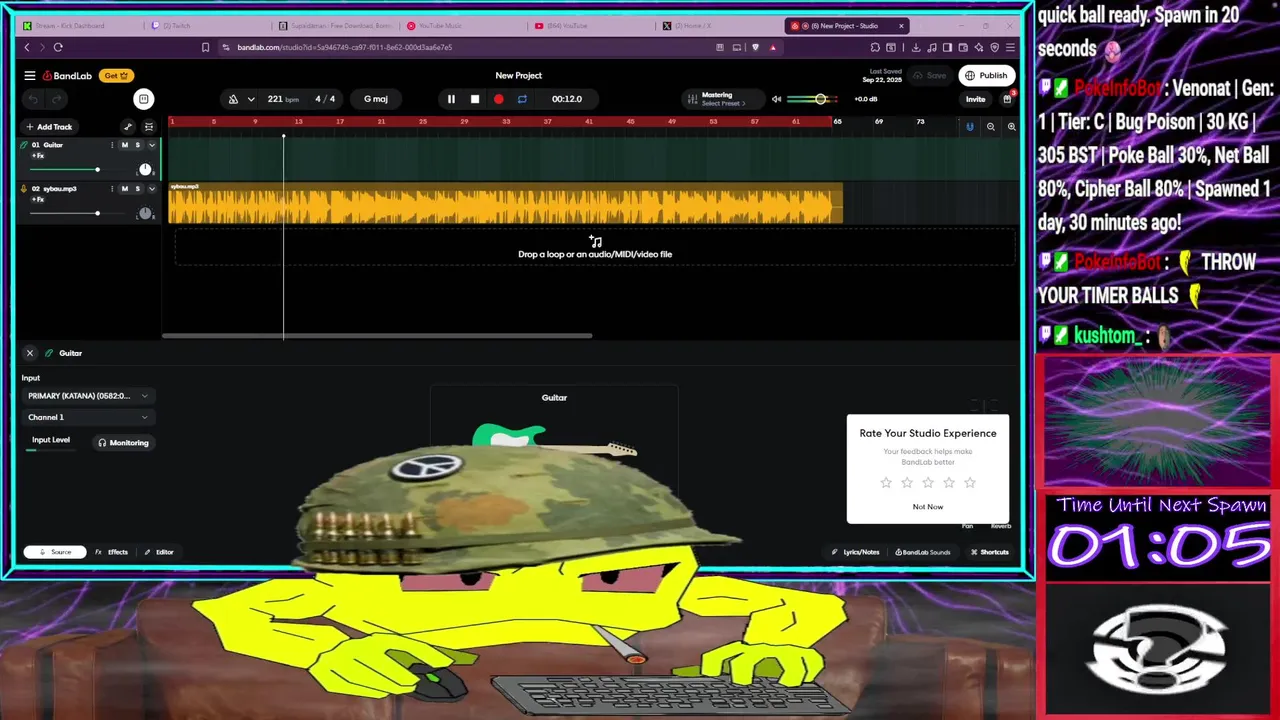Rate the studio with the fifth star

click(970, 483)
